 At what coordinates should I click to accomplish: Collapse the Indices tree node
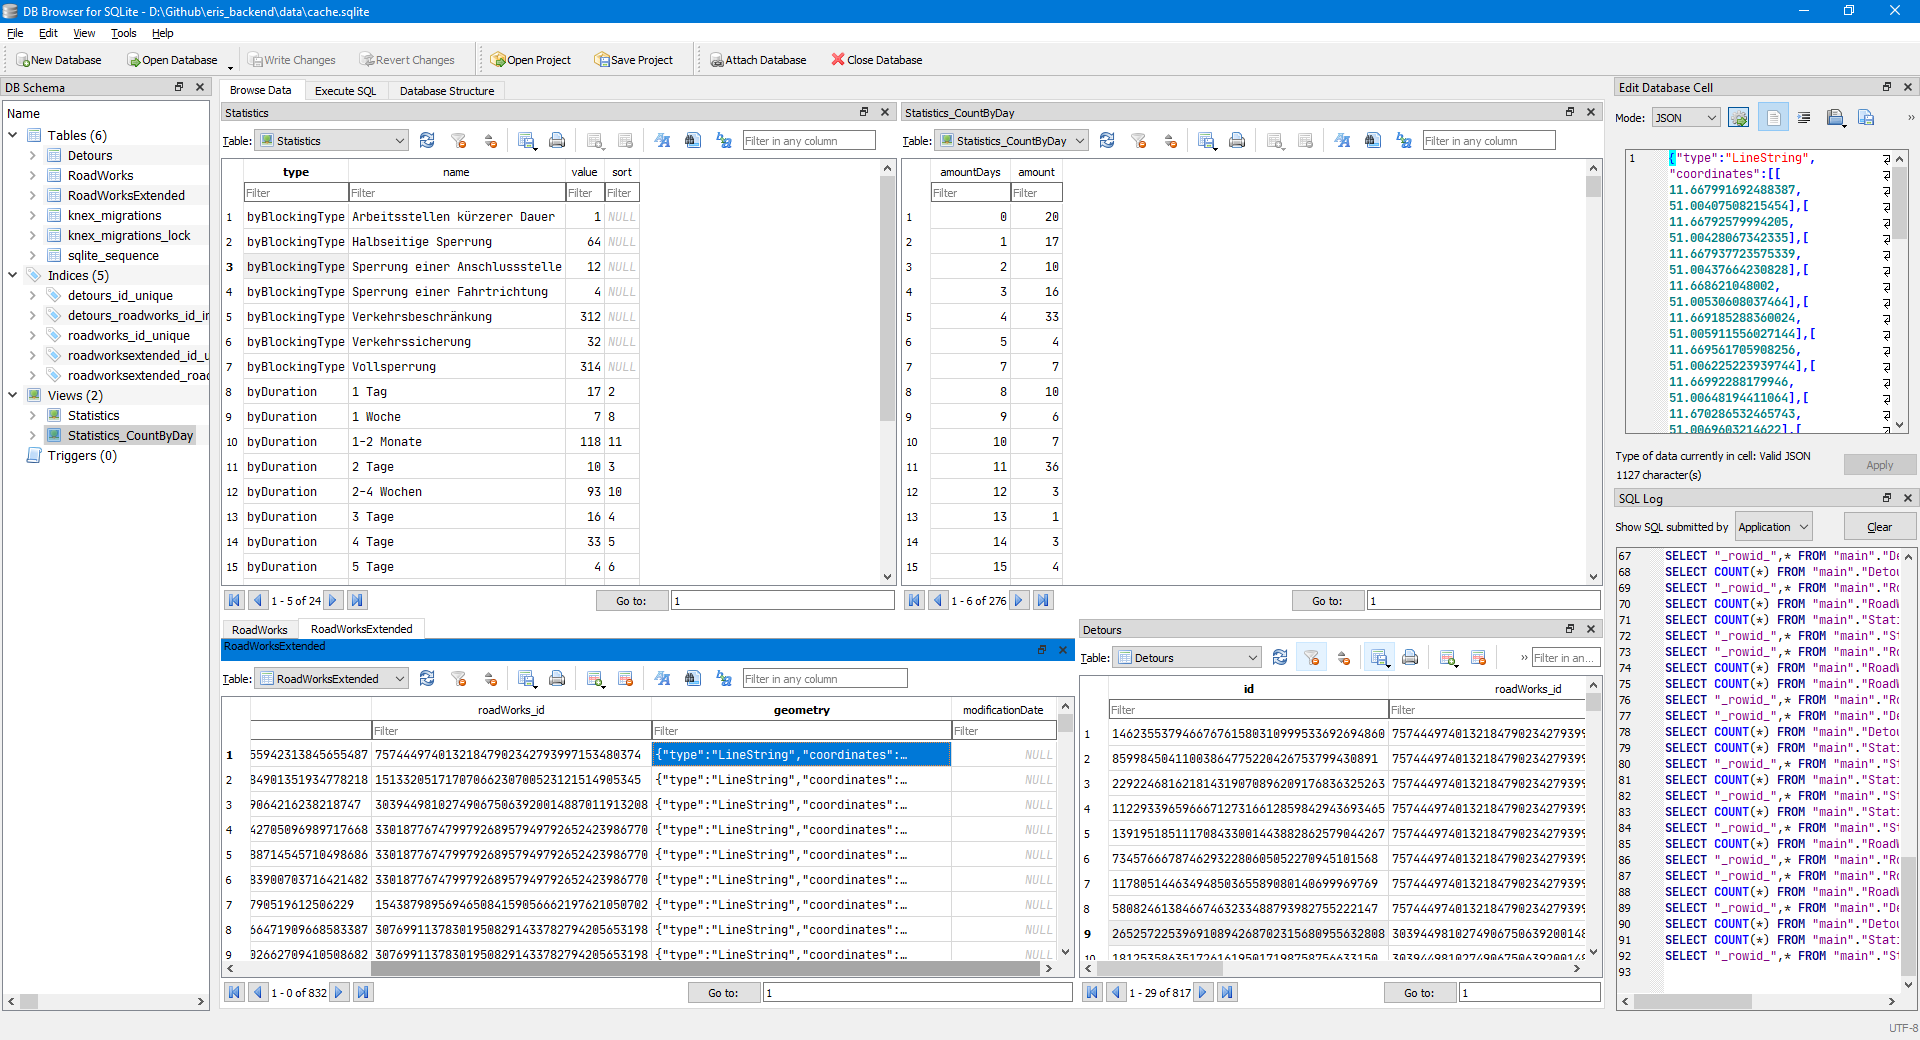(x=13, y=275)
